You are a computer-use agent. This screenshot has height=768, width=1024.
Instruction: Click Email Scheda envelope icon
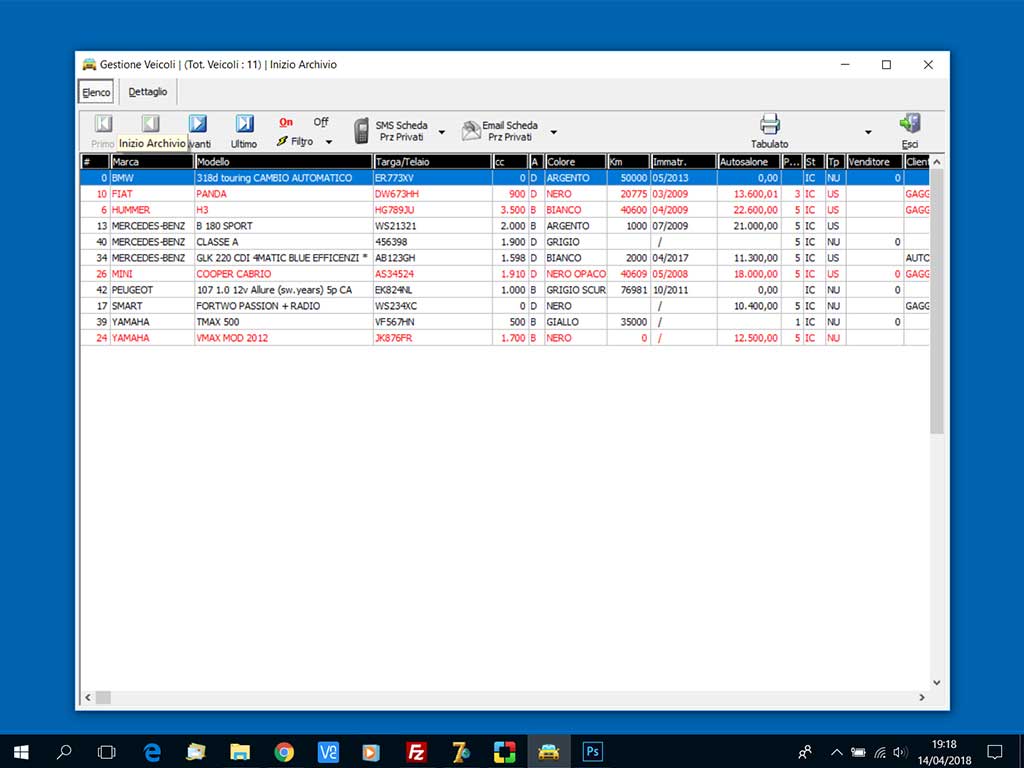(x=471, y=131)
